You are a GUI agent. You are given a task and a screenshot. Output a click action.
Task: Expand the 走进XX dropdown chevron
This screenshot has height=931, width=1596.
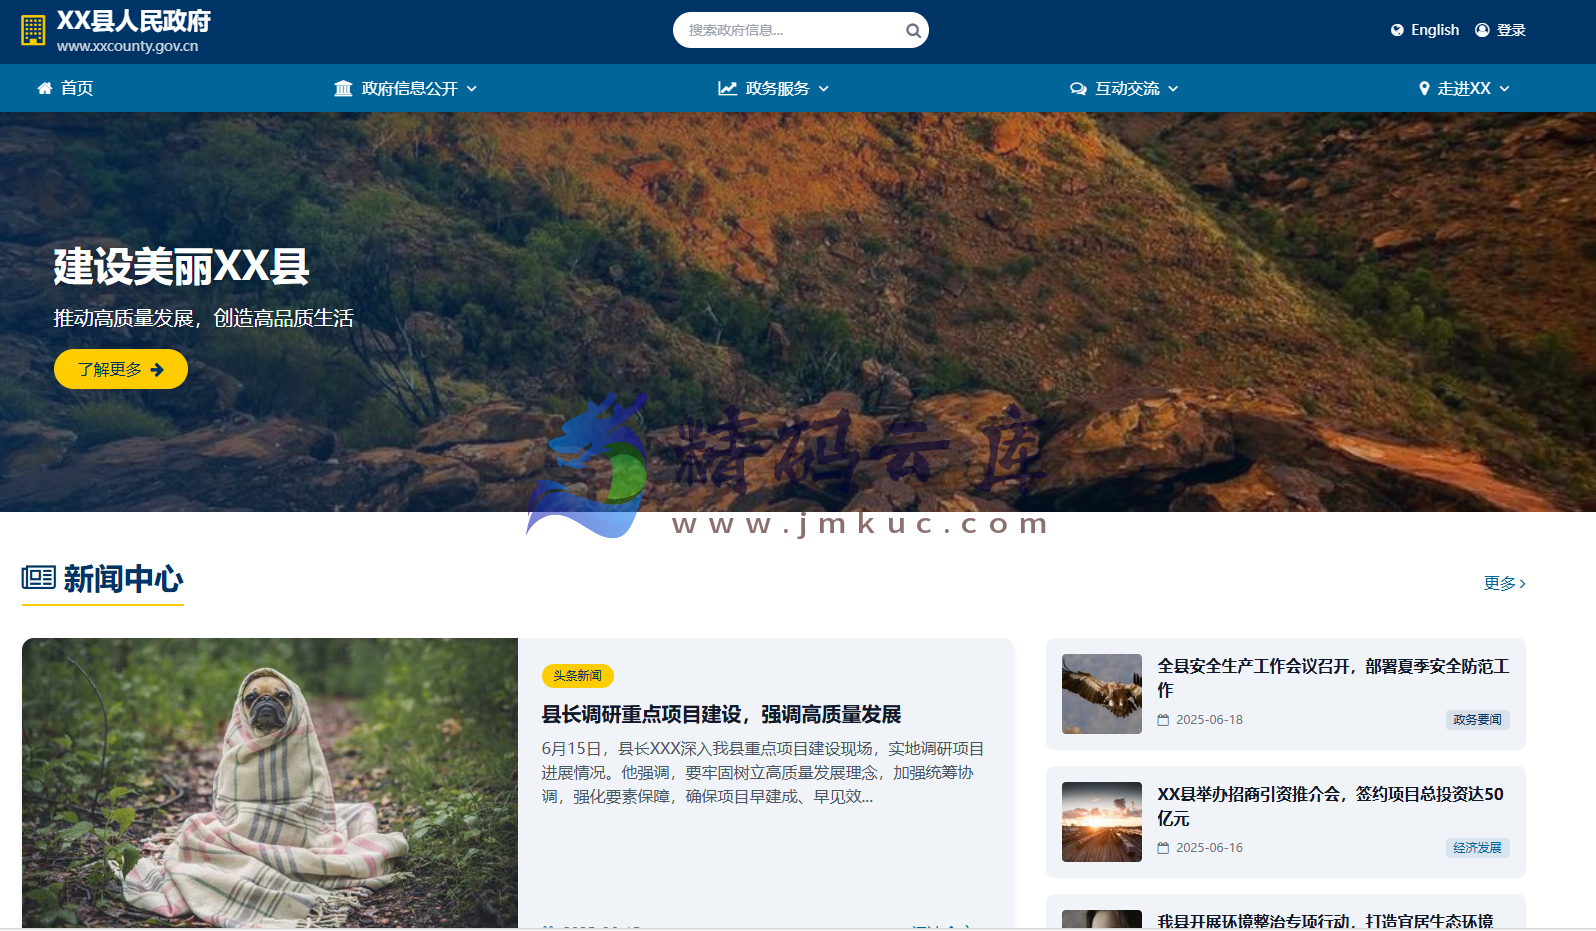(x=1504, y=89)
